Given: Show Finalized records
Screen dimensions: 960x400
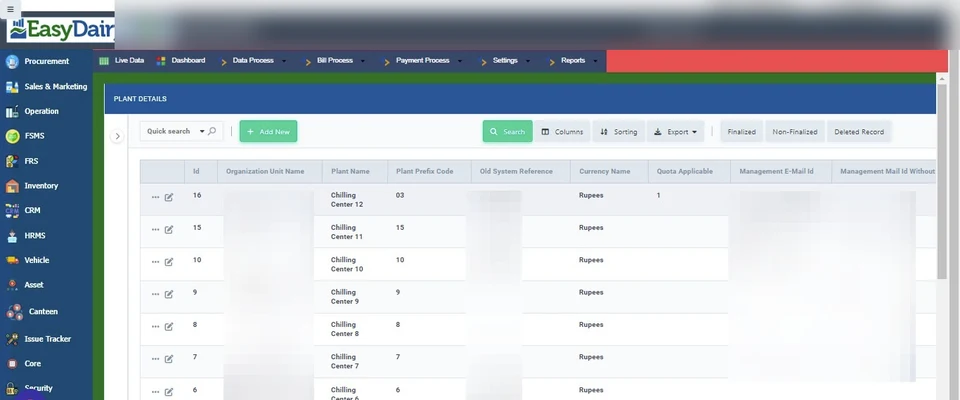Looking at the screenshot, I should point(741,132).
